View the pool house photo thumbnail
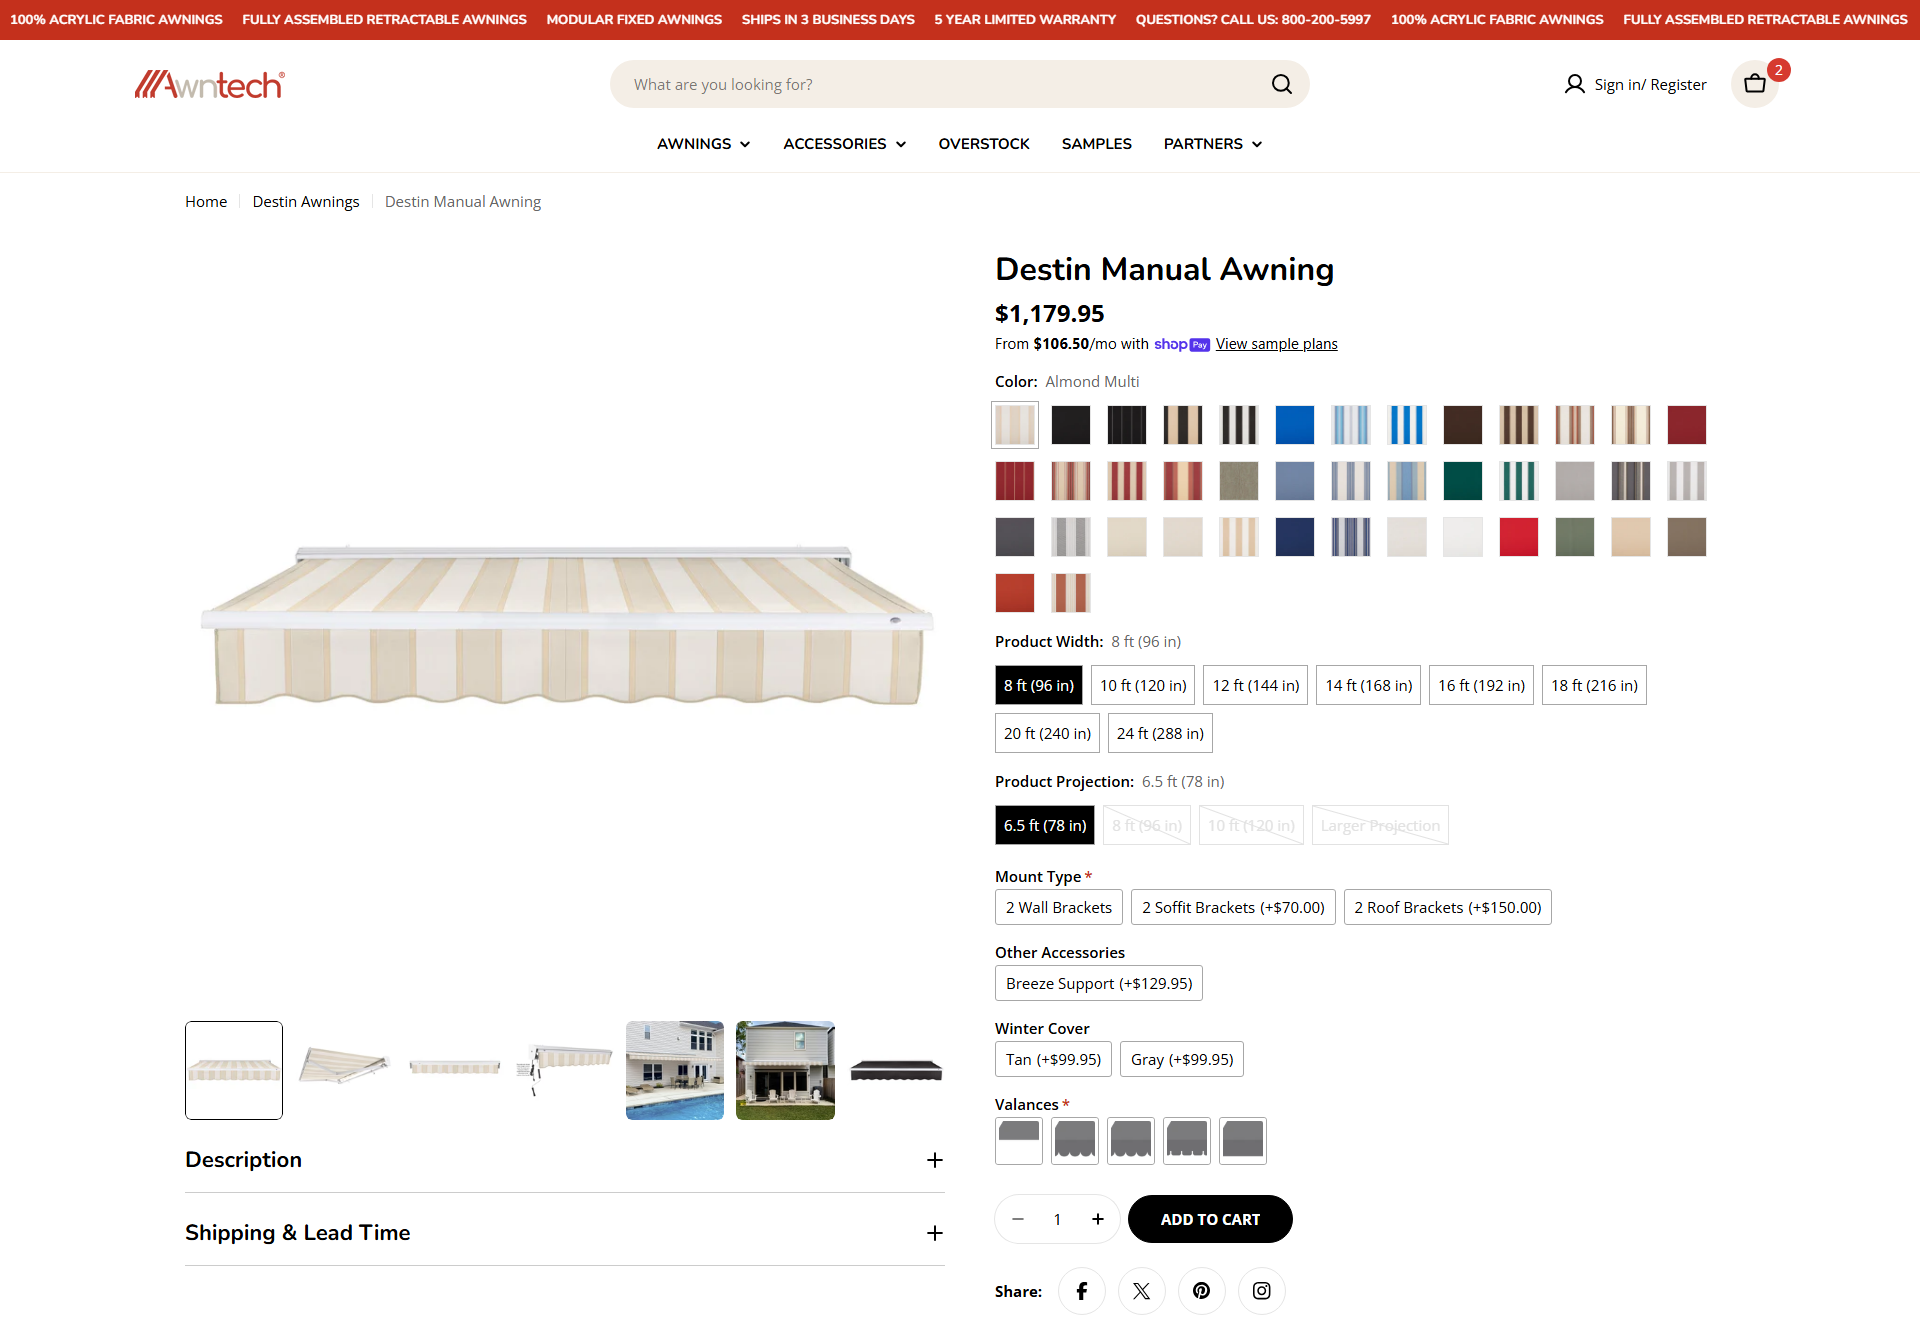Screen dimensions: 1920x1337 [675, 1070]
